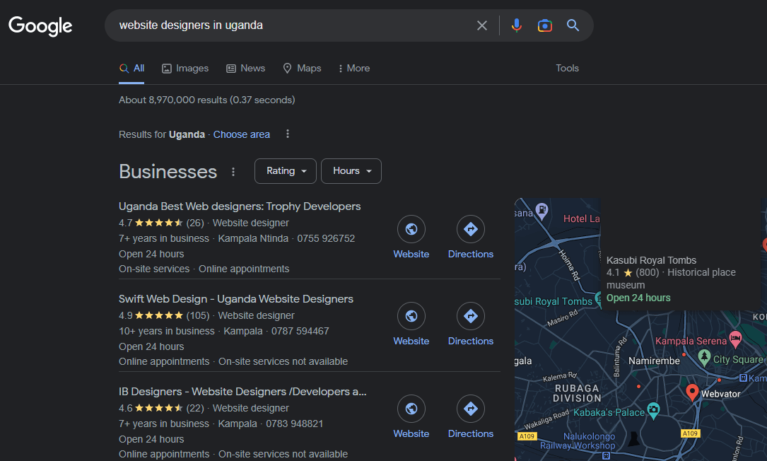Viewport: 767px width, 461px height.
Task: Click the Webvator red map pin
Action: (692, 392)
